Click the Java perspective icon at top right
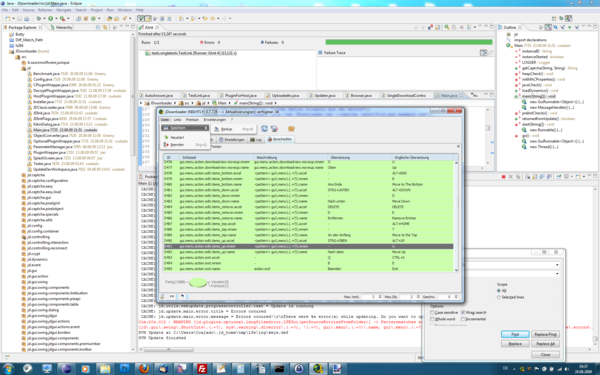This screenshot has width=600, height=375. (569, 18)
